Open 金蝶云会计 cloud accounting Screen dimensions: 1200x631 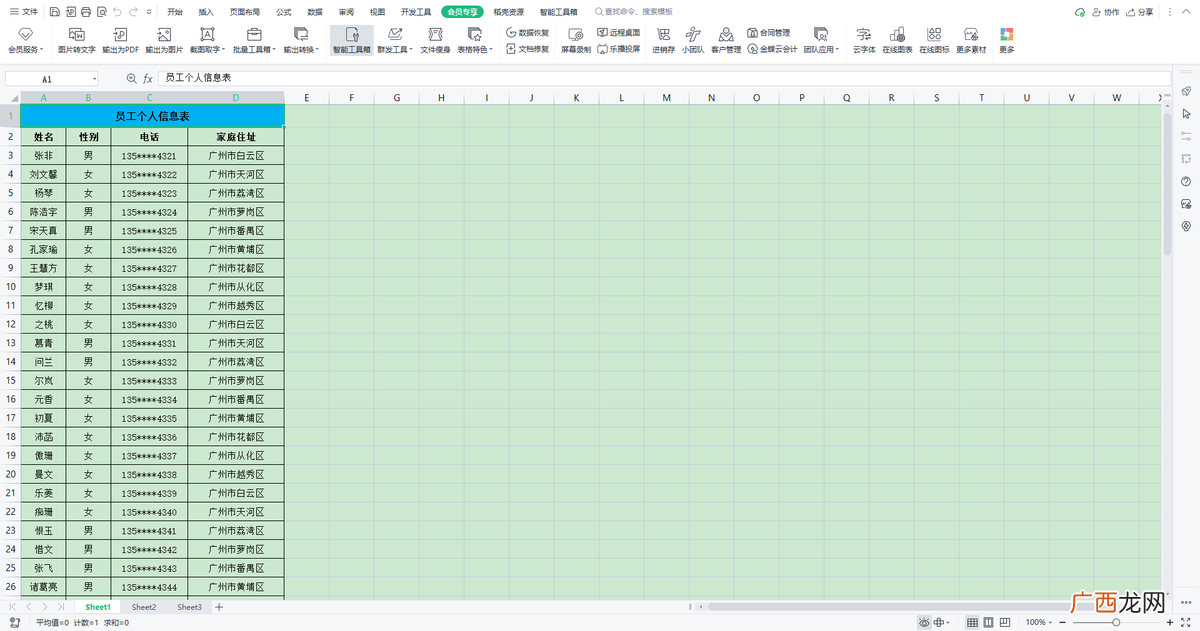(x=772, y=48)
